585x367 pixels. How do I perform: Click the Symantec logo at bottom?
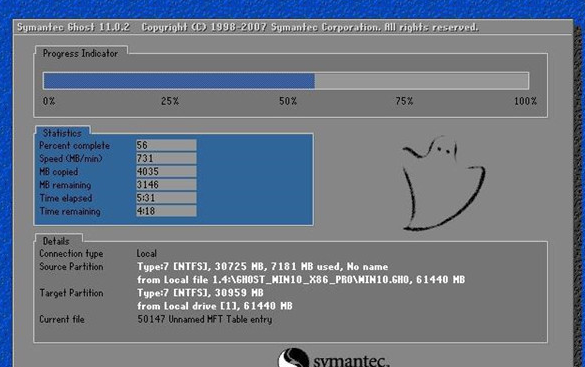point(334,358)
